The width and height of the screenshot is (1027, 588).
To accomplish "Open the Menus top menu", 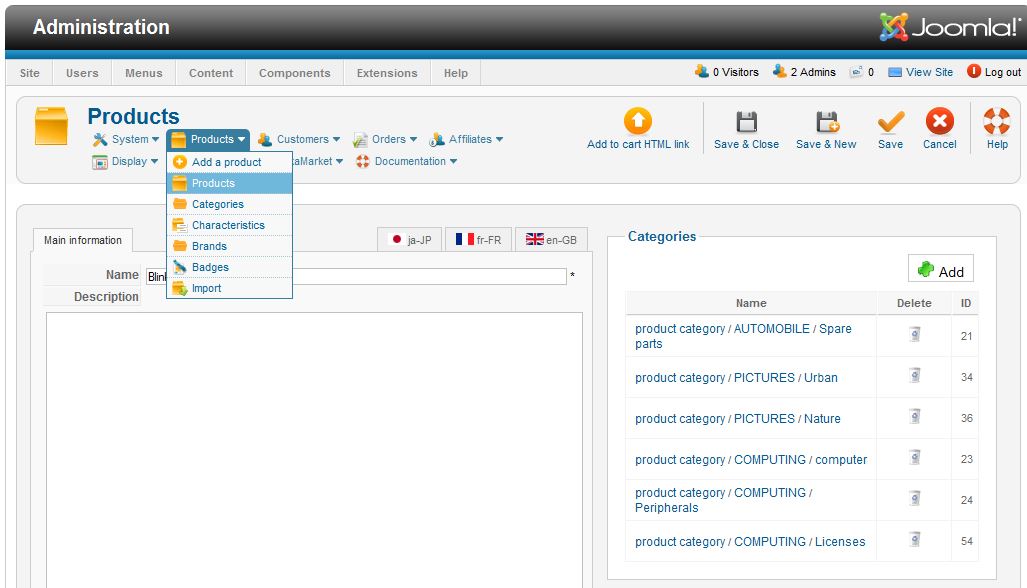I will [143, 73].
